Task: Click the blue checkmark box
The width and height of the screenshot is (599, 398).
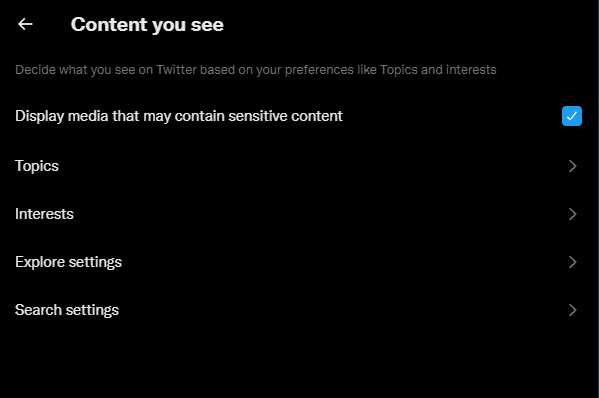Action: [571, 116]
